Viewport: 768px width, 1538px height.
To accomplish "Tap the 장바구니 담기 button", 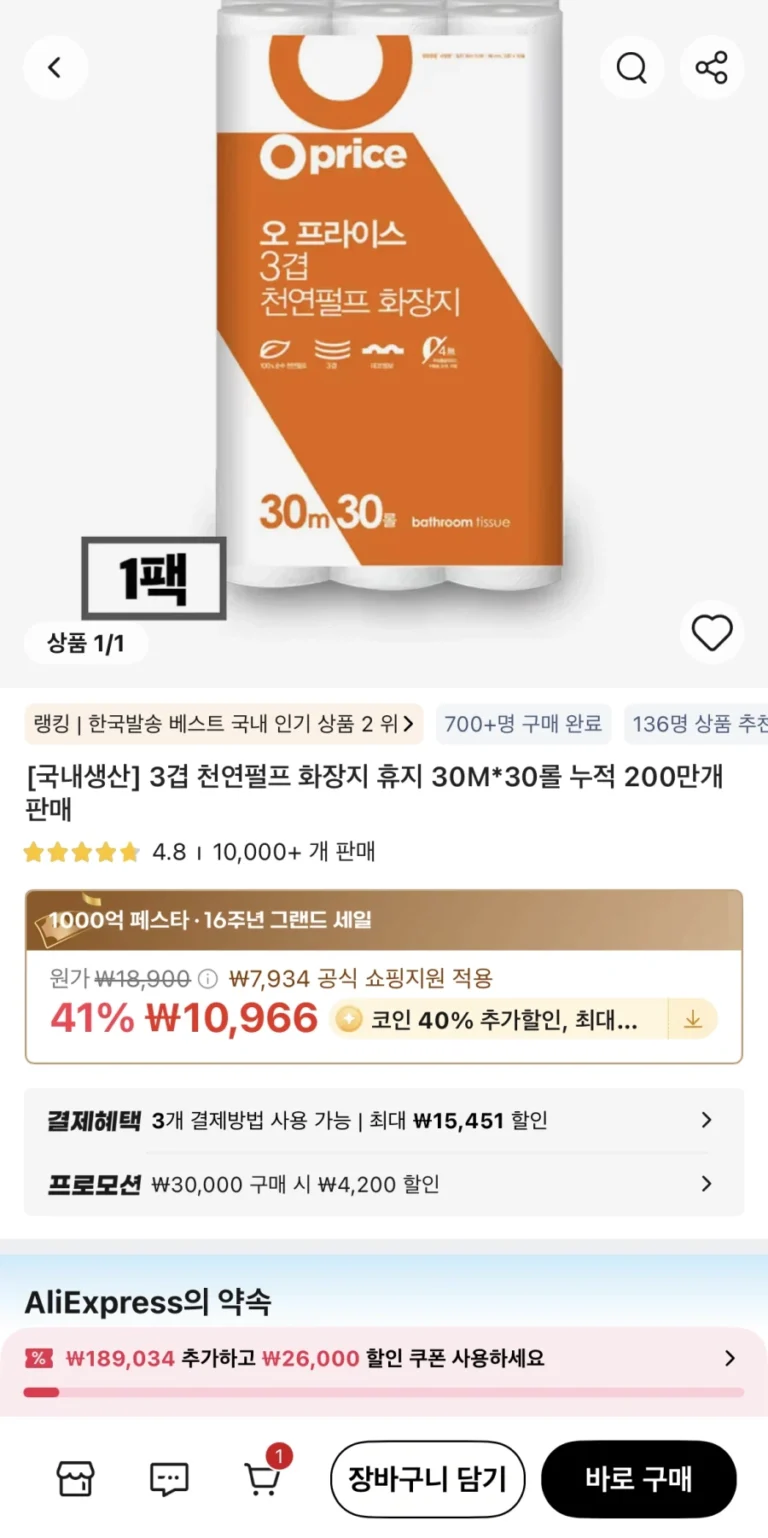I will (428, 1479).
